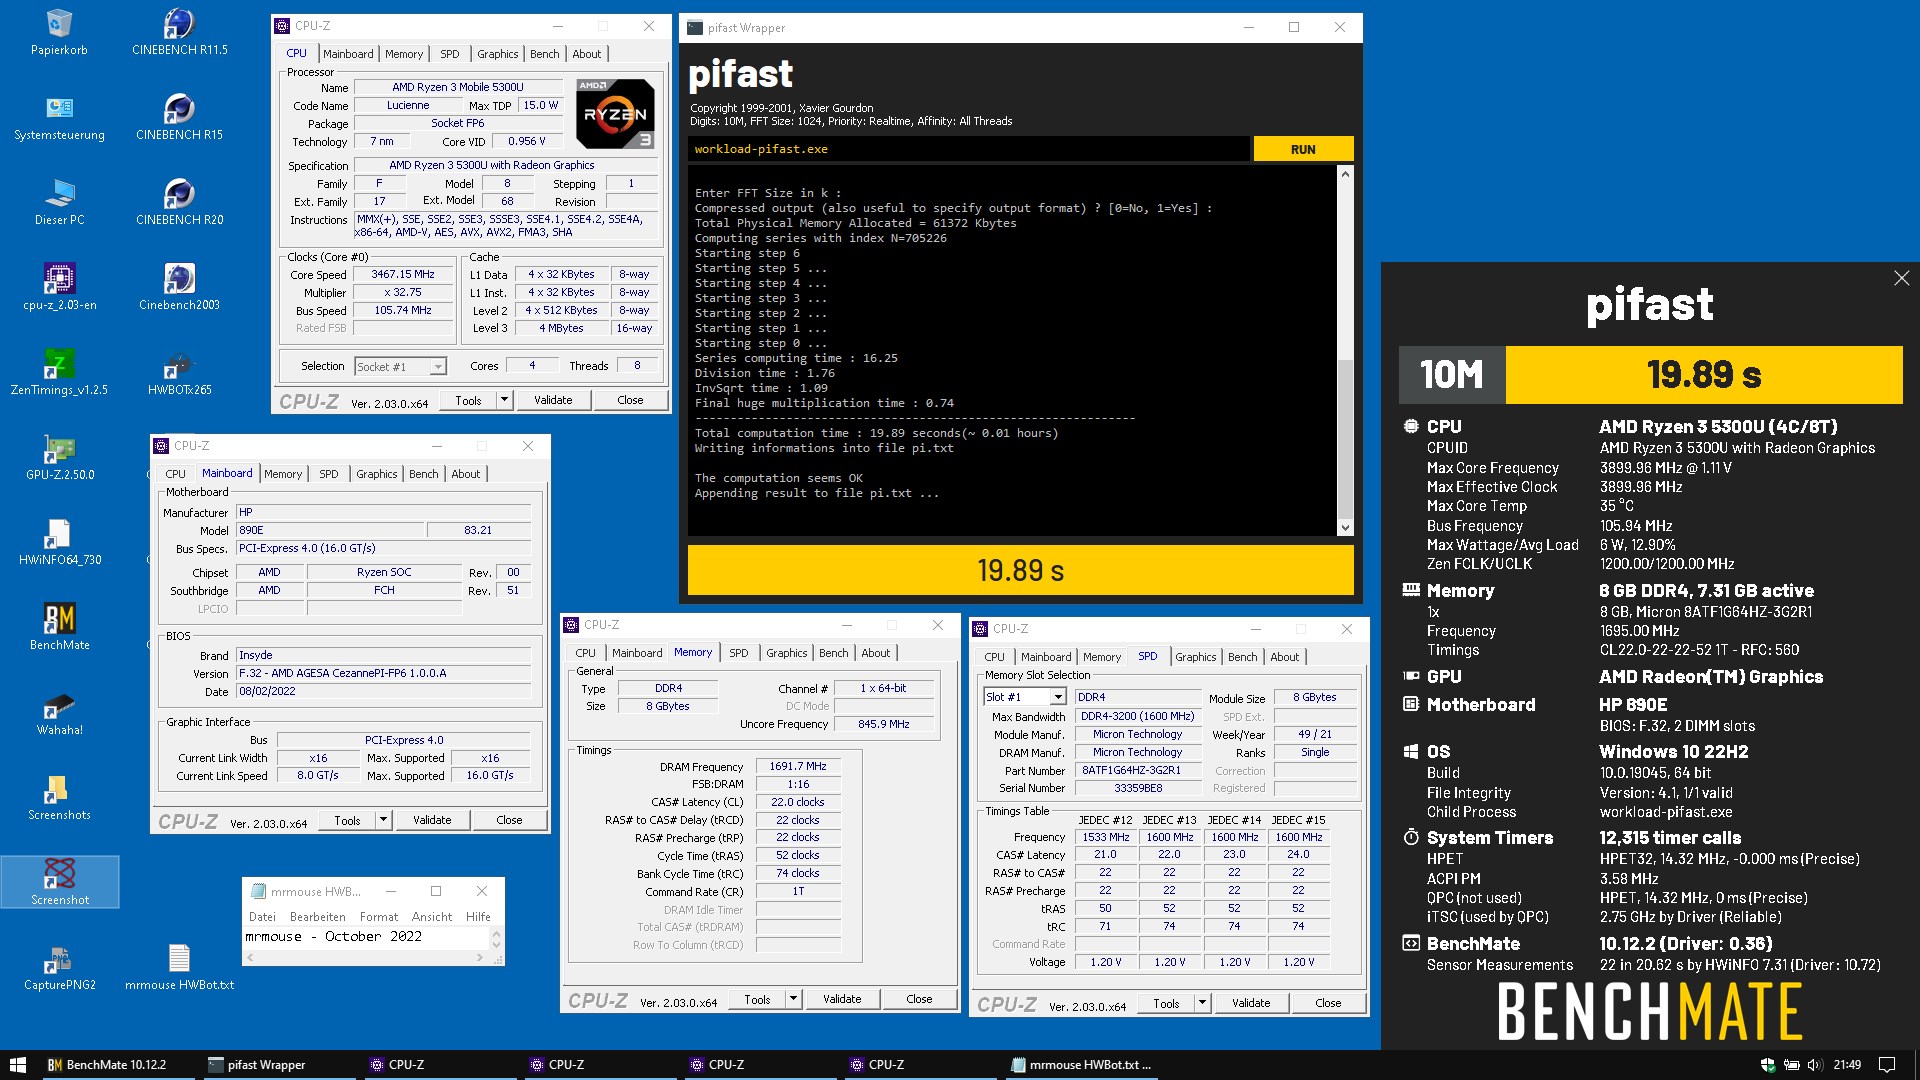Launch cpu-z_2.03-en desktop icon

coord(59,287)
